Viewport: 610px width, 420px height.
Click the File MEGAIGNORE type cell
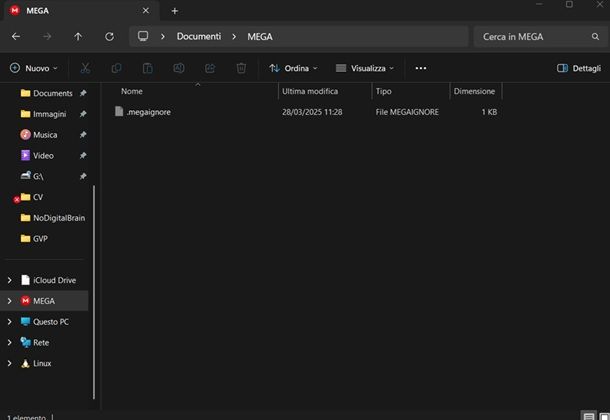407,112
